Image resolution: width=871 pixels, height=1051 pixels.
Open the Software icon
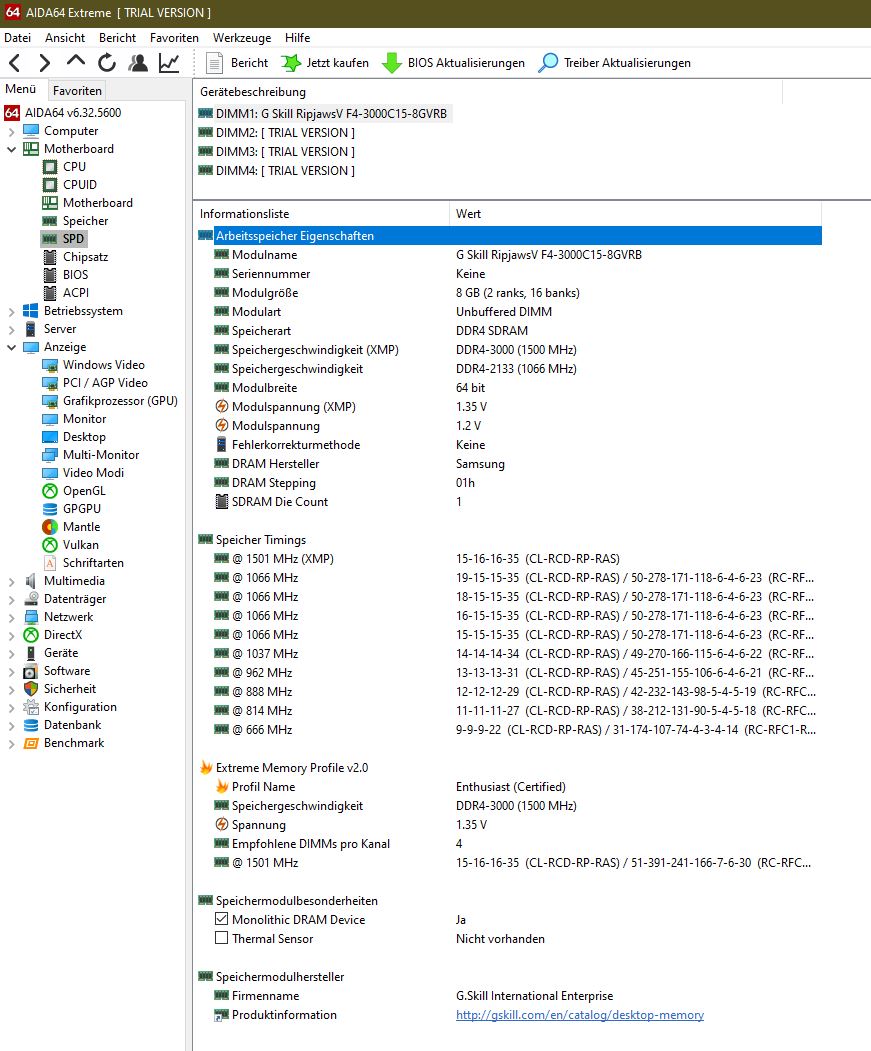click(x=31, y=671)
